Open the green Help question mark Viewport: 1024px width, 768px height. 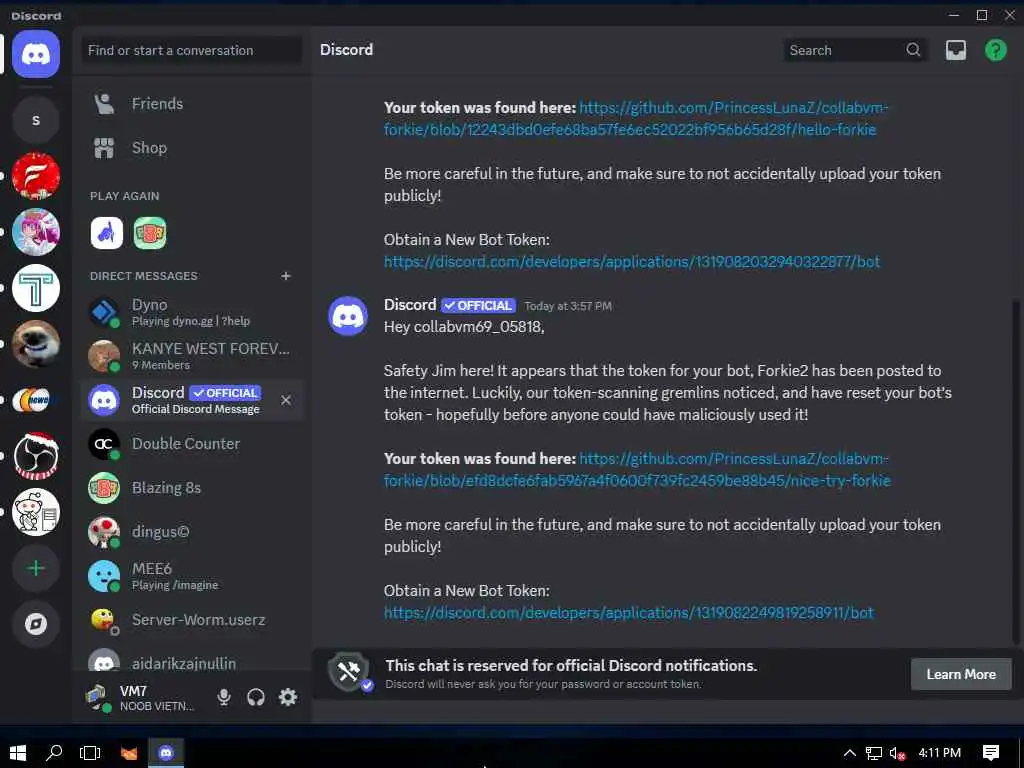[x=996, y=50]
